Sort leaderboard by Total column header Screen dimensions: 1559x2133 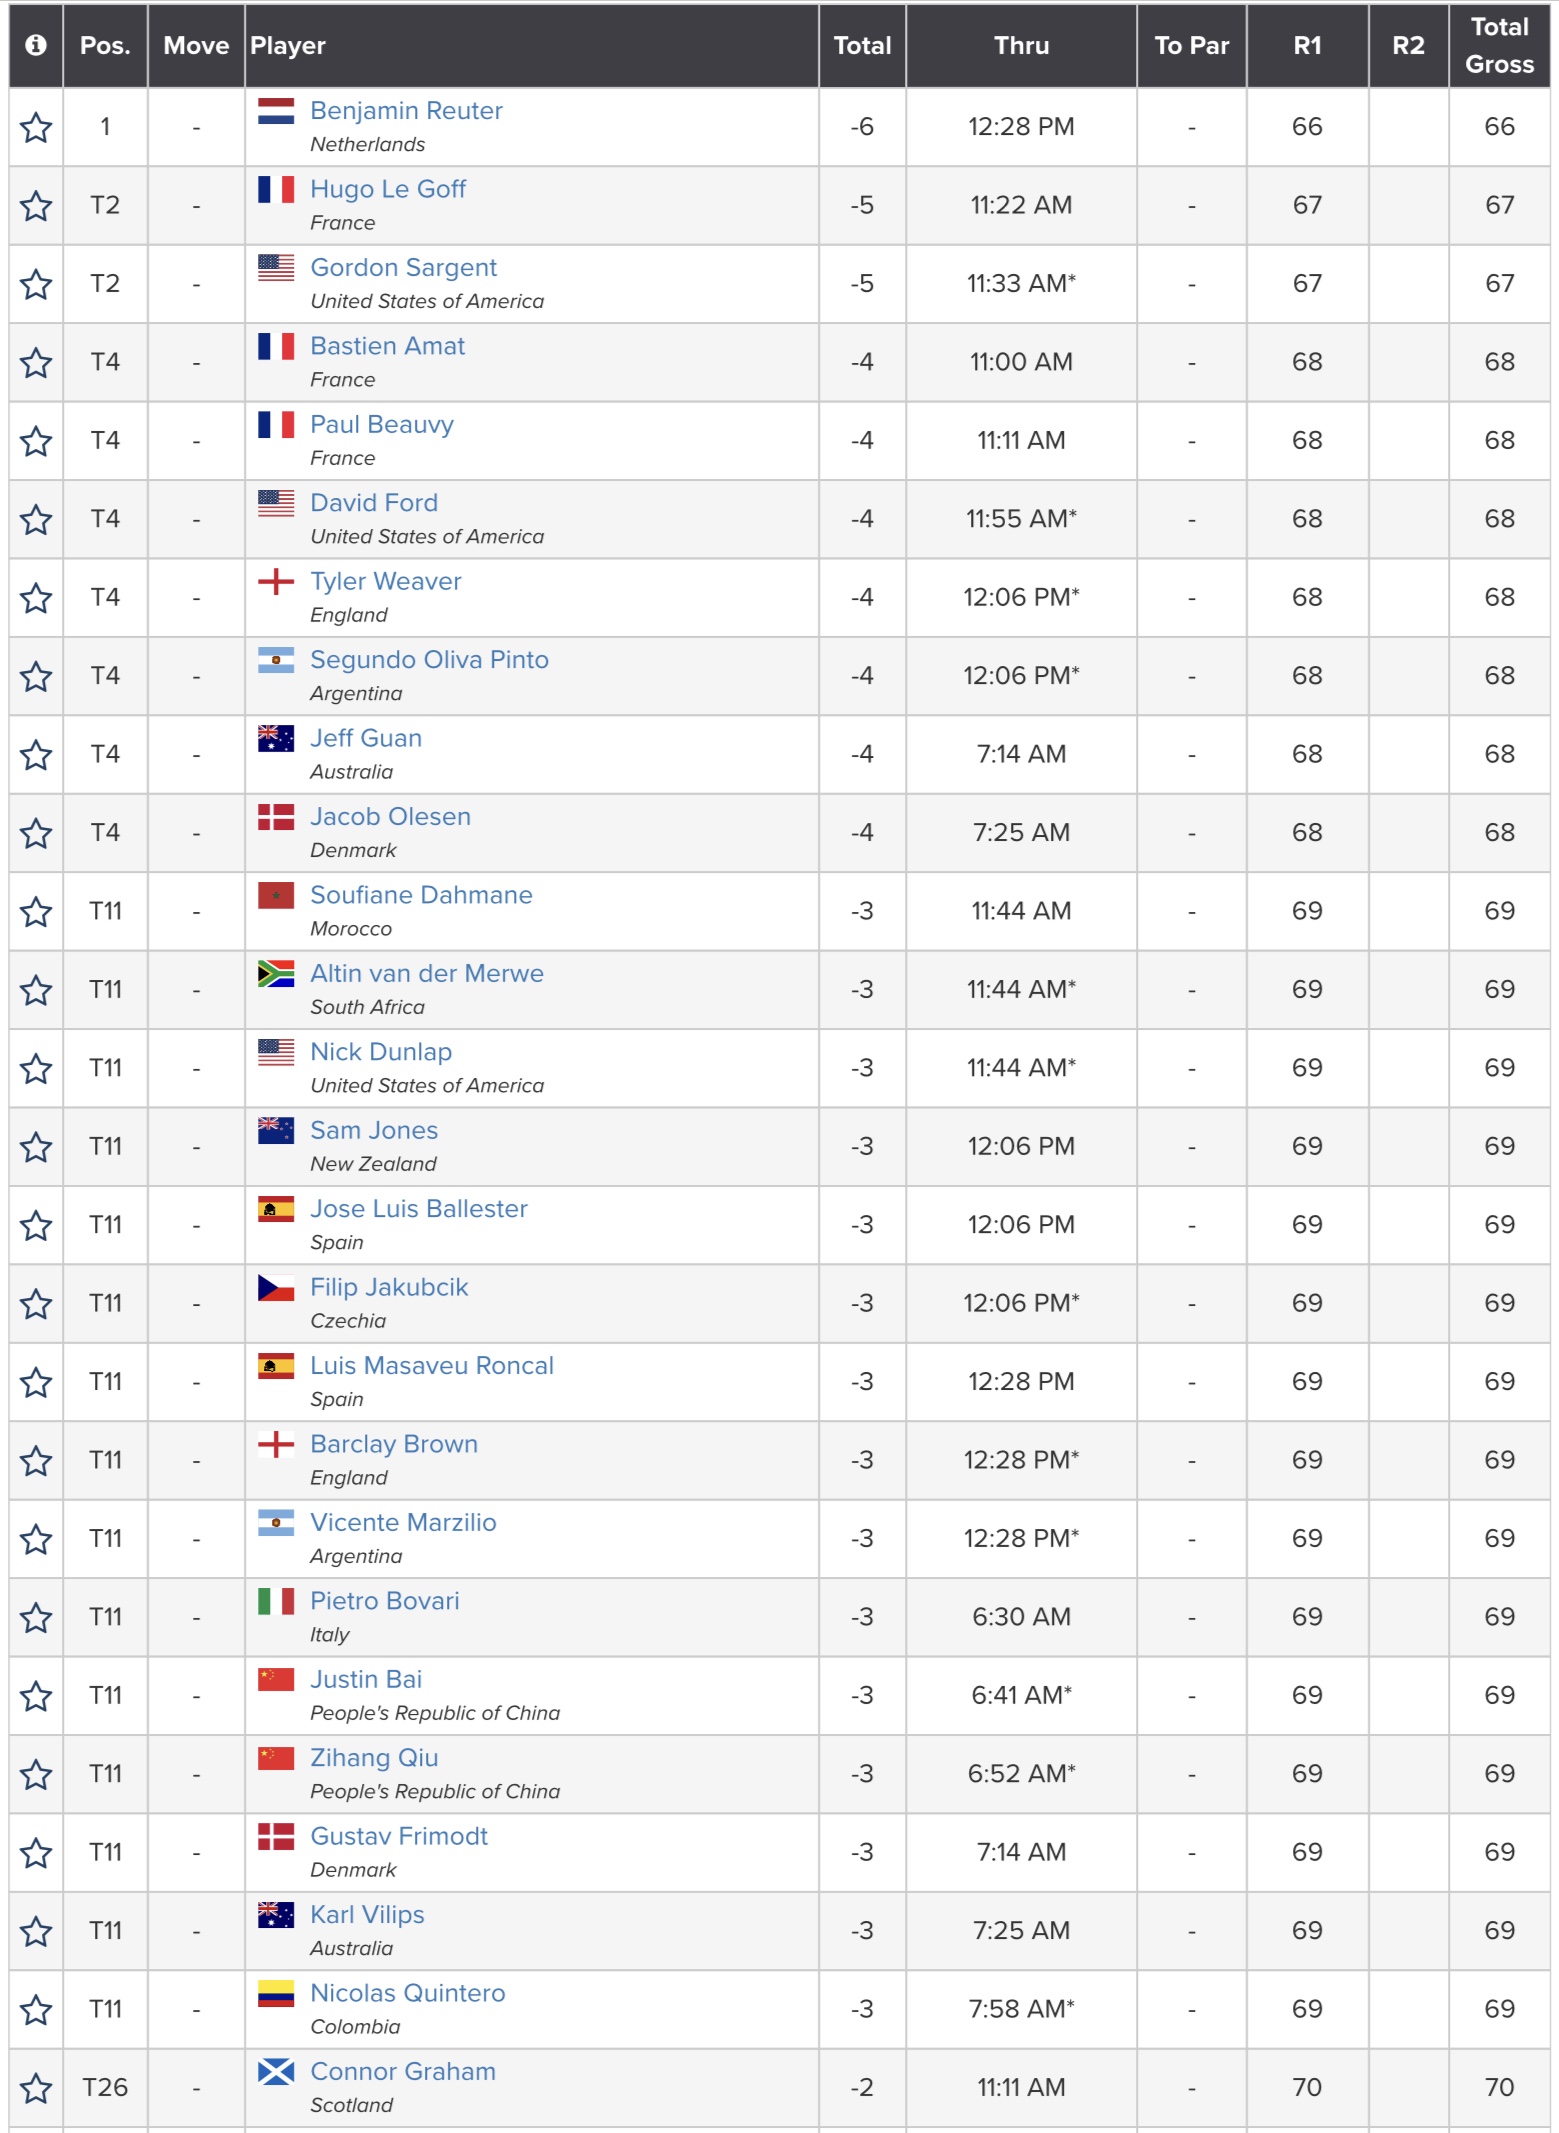(x=862, y=45)
